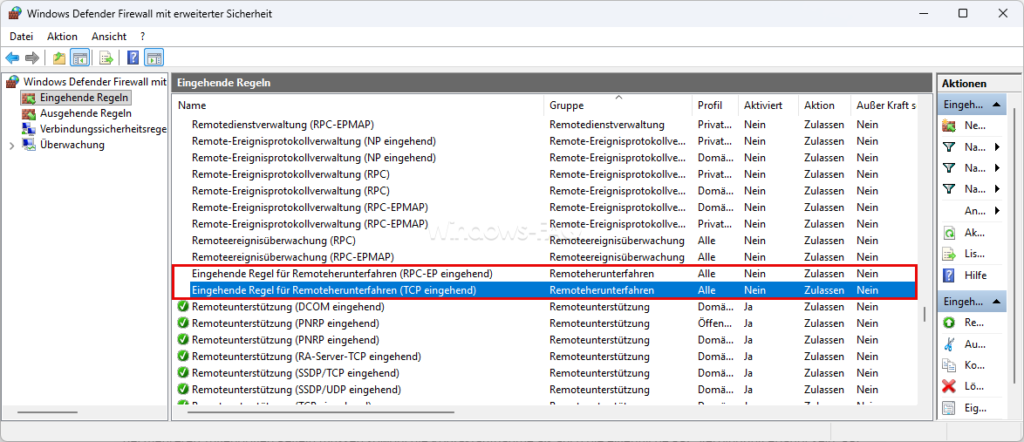Click the topmost filter funnel icon in Aktionen

pyautogui.click(x=949, y=148)
